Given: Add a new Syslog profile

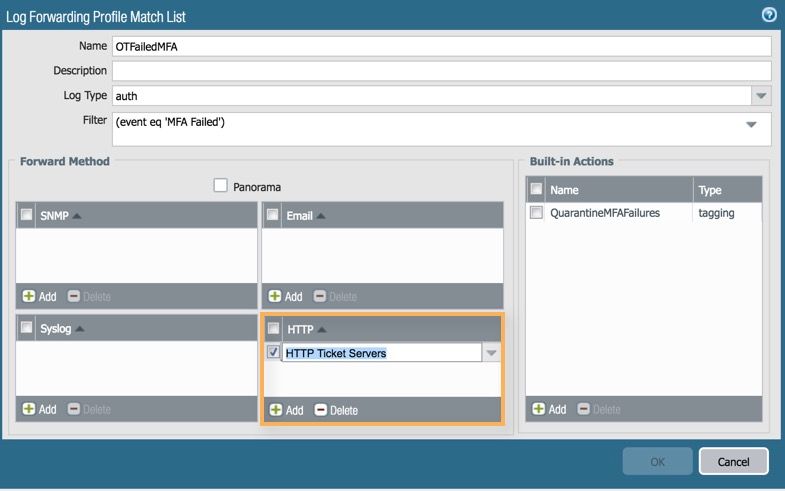Looking at the screenshot, I should [40, 409].
